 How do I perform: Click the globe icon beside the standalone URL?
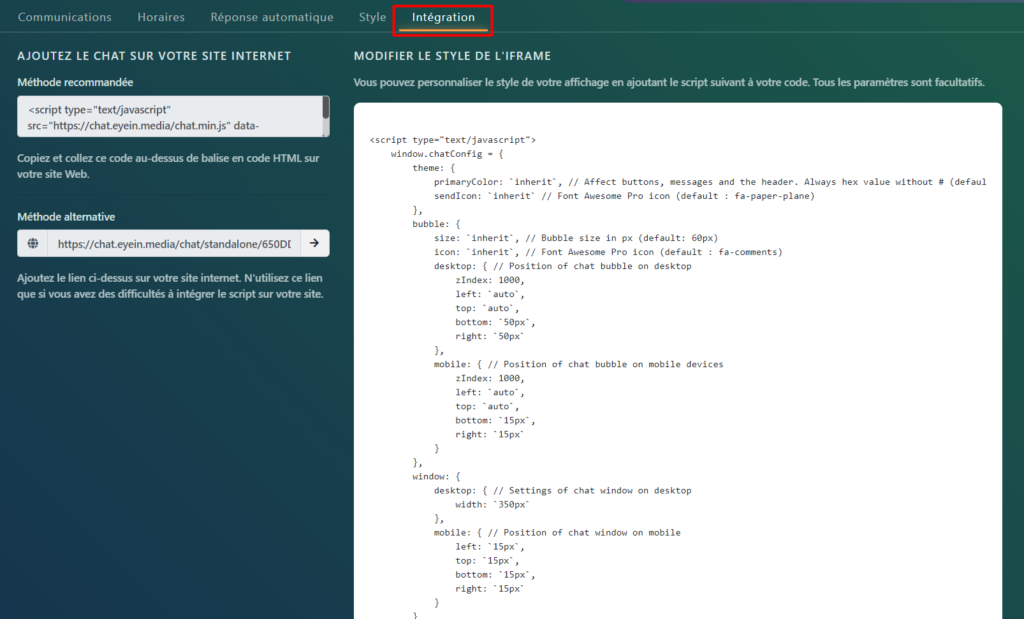click(33, 243)
